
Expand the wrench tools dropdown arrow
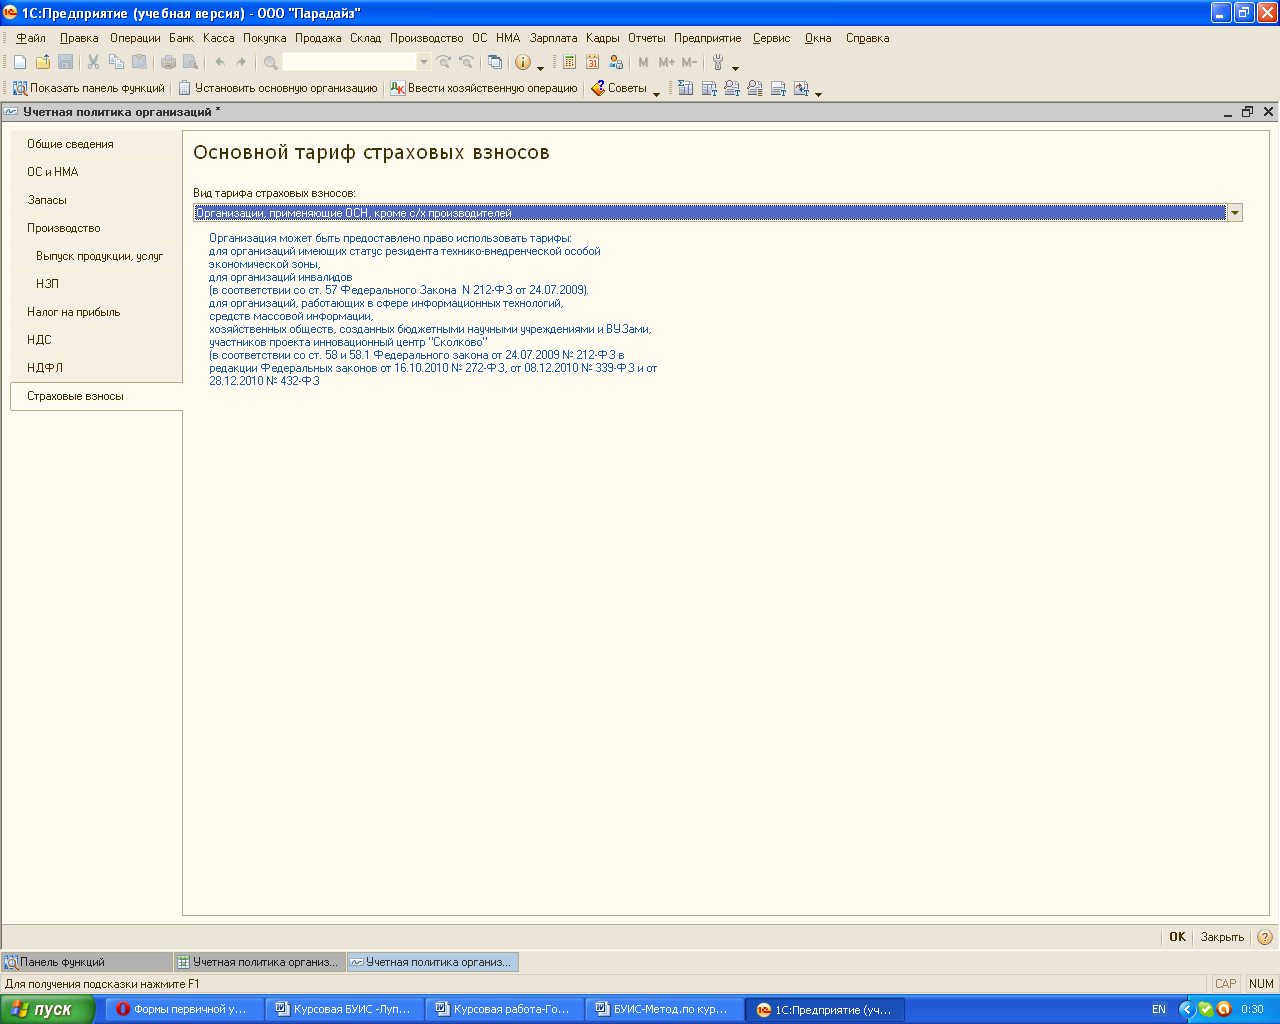(x=736, y=67)
